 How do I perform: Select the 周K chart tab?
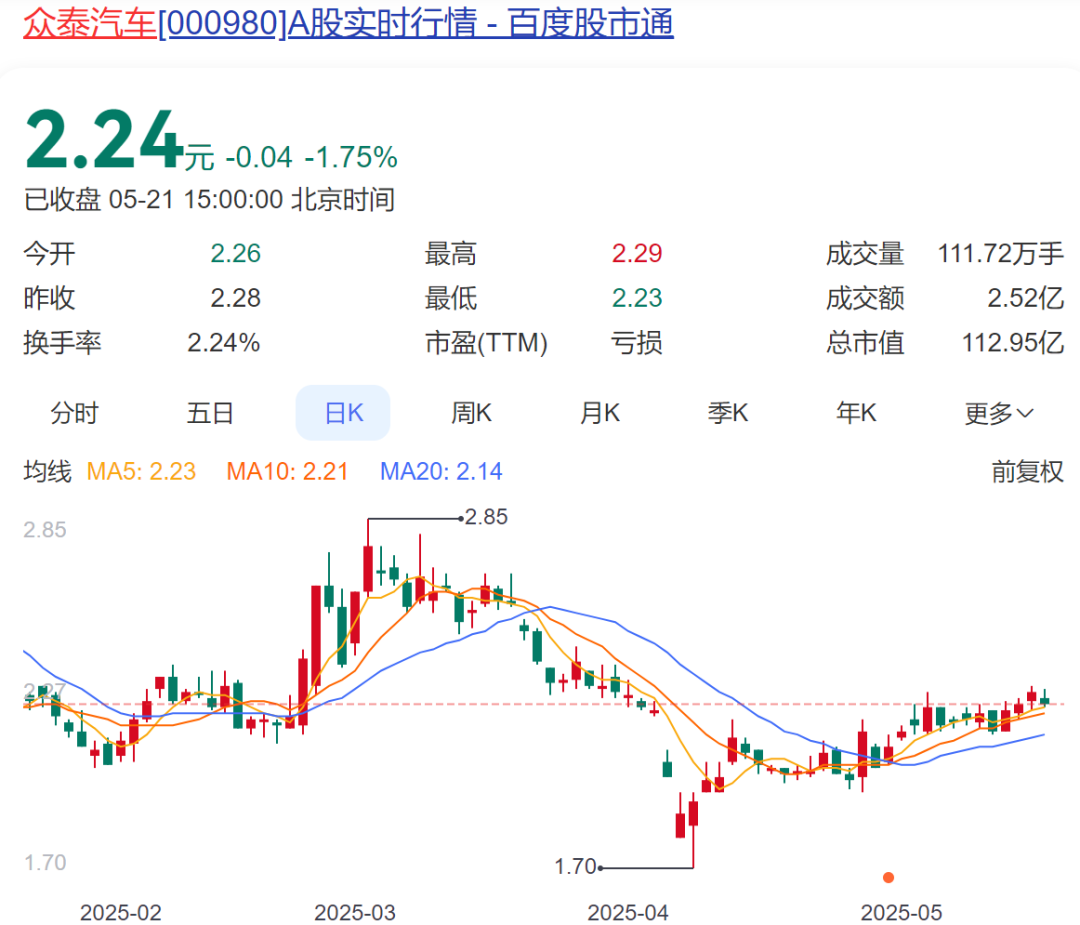471,413
